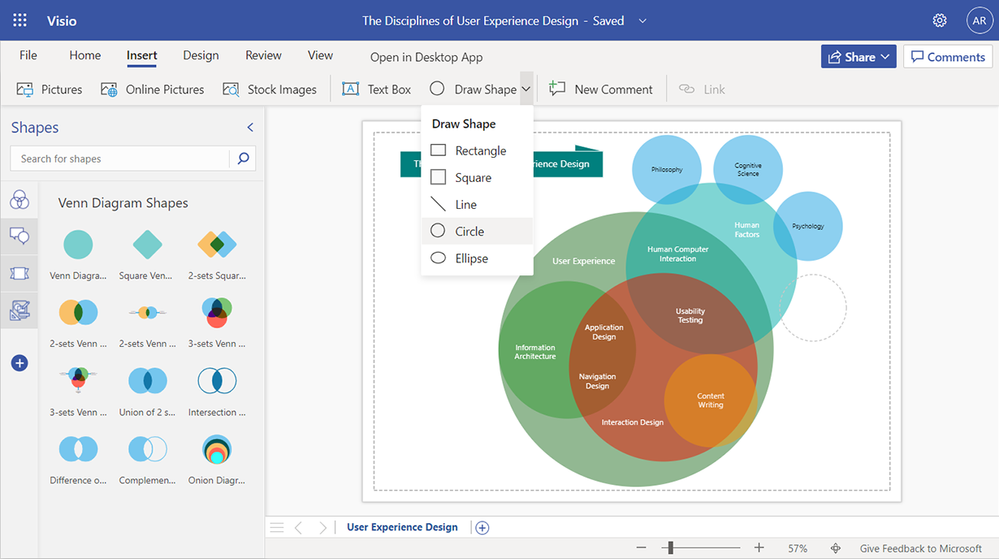999x559 pixels.
Task: Click Give Feedback to Microsoft
Action: tap(921, 548)
